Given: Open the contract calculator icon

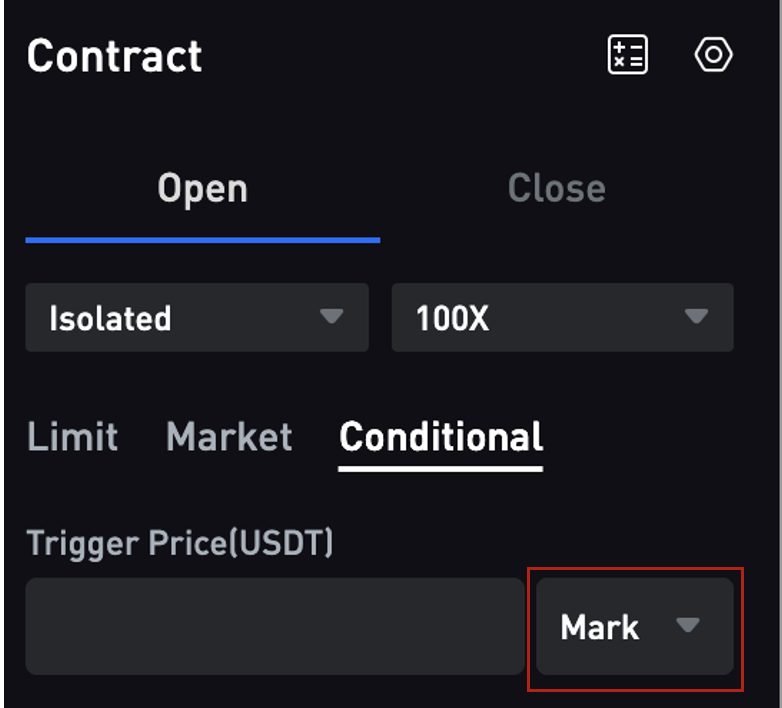Looking at the screenshot, I should point(627,54).
